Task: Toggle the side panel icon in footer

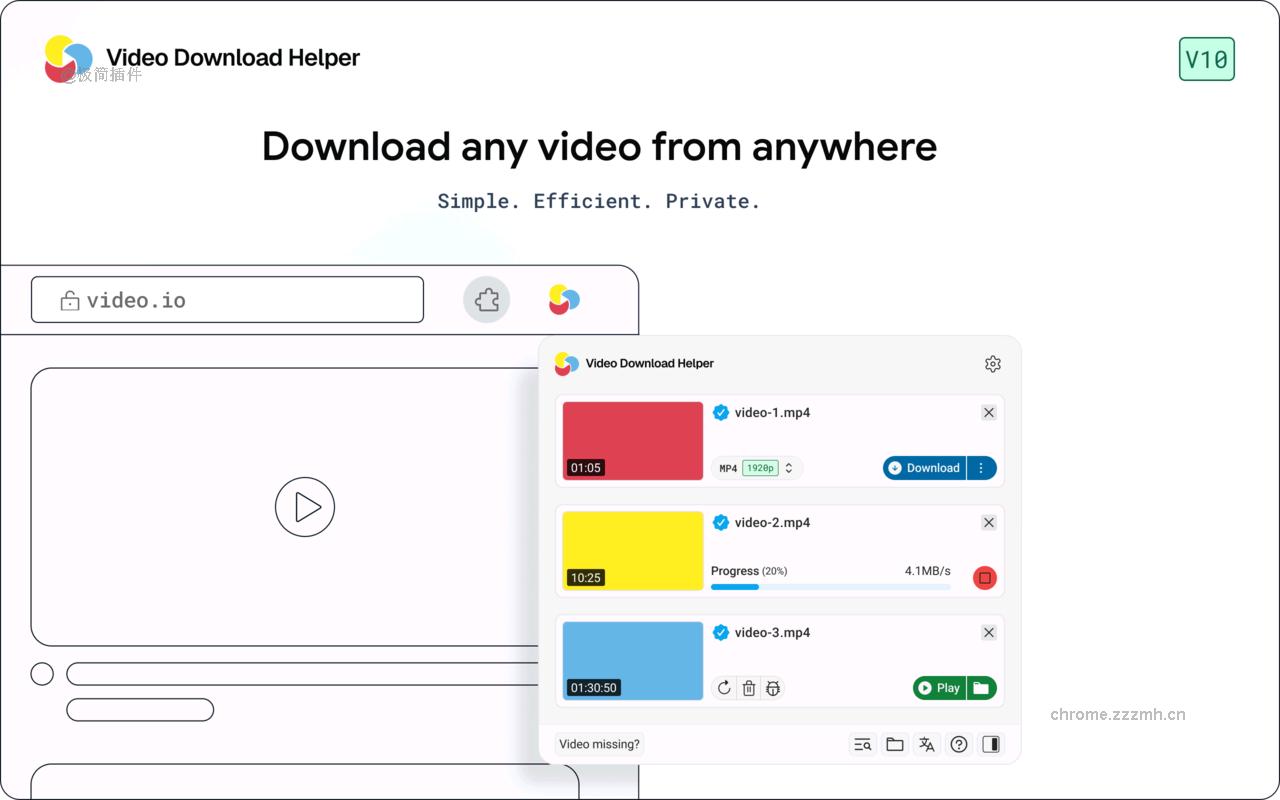Action: 991,744
